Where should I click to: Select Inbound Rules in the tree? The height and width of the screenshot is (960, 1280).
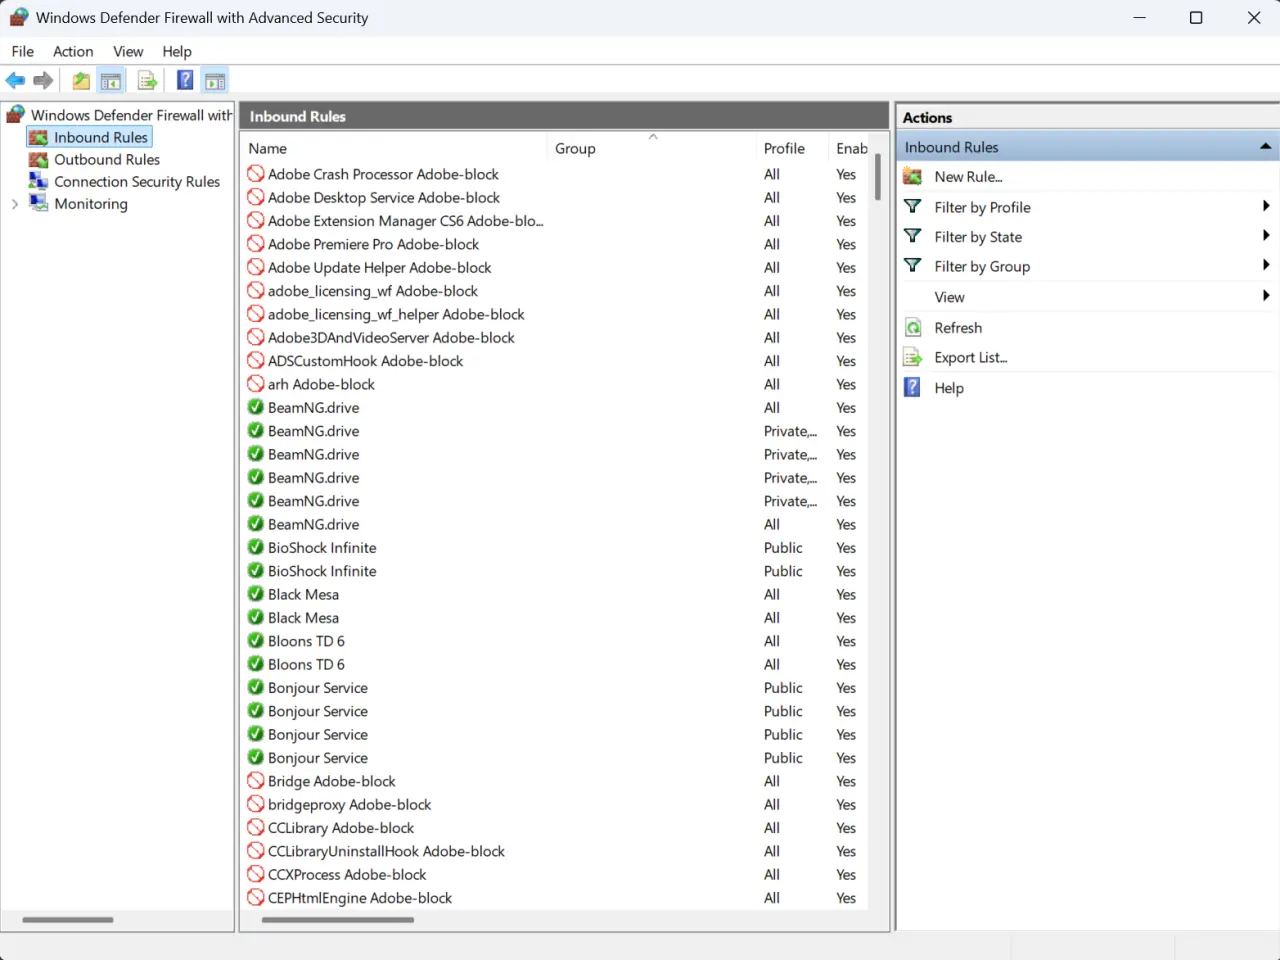point(101,138)
